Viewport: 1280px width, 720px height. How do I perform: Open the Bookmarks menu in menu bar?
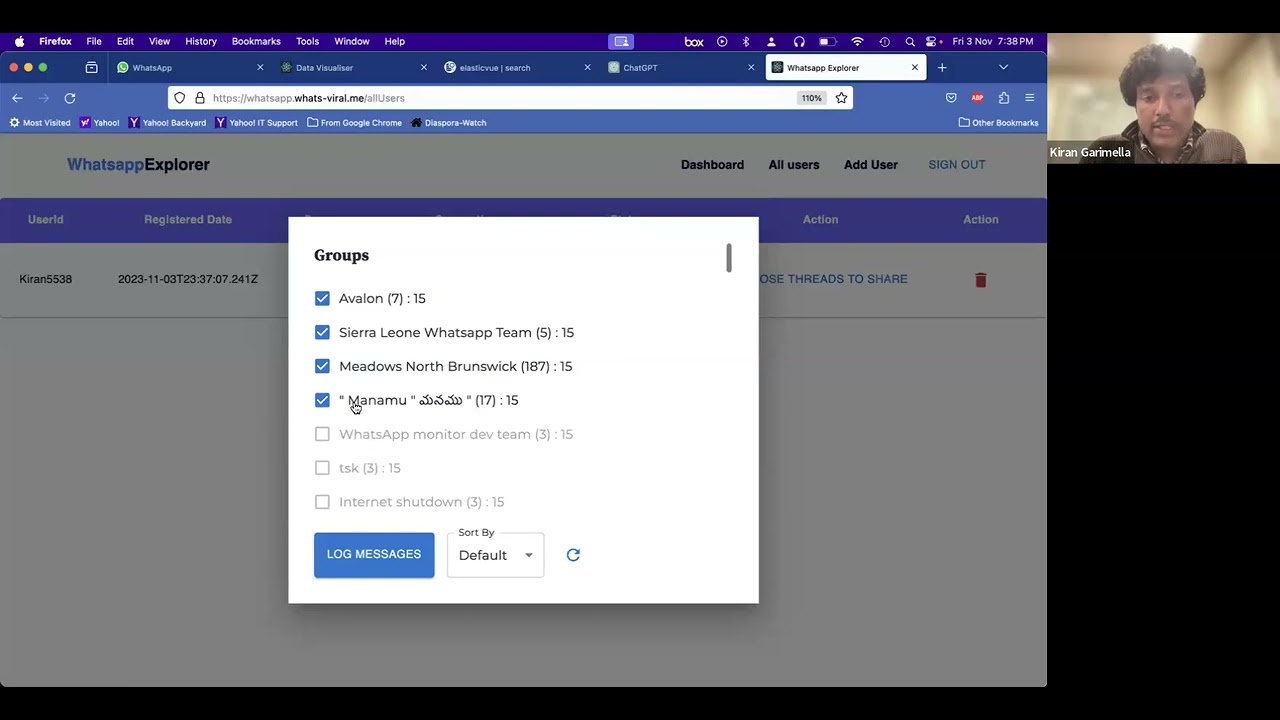[x=256, y=42]
